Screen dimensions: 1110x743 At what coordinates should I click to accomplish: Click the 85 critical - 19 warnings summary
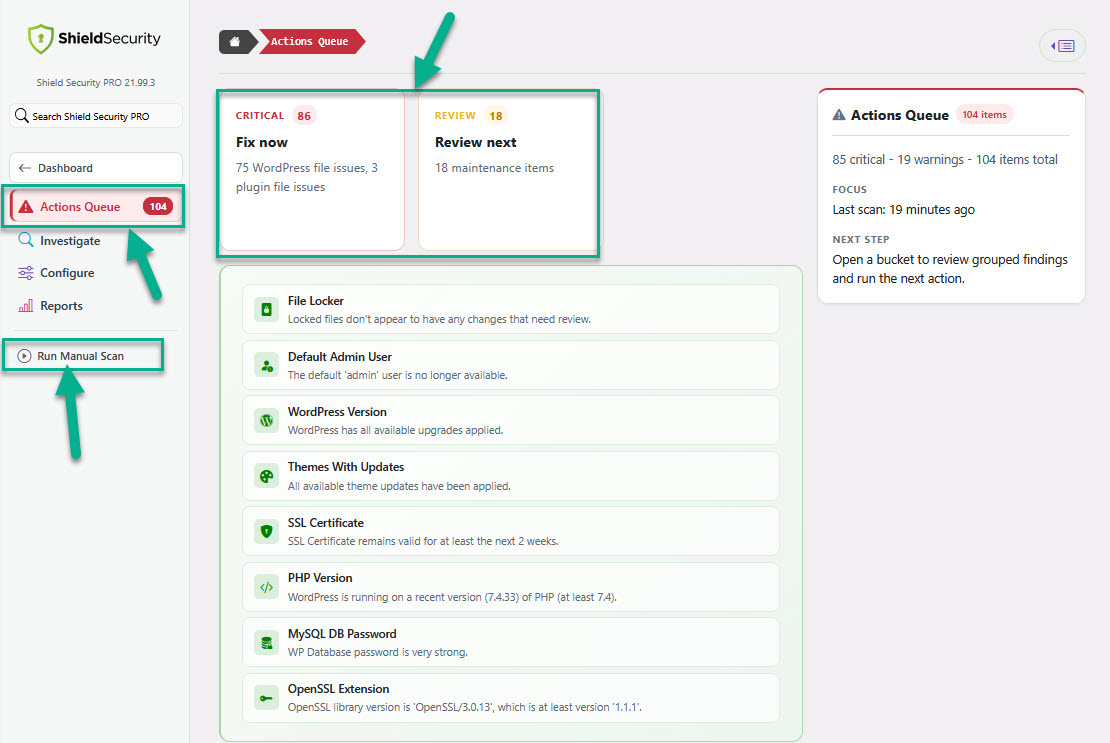[944, 159]
